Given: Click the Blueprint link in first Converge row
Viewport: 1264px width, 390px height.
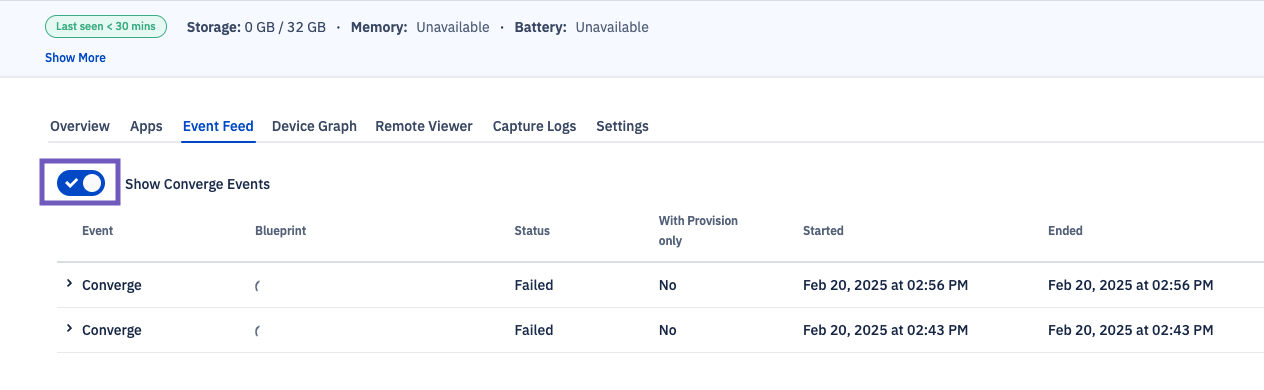Looking at the screenshot, I should [258, 285].
